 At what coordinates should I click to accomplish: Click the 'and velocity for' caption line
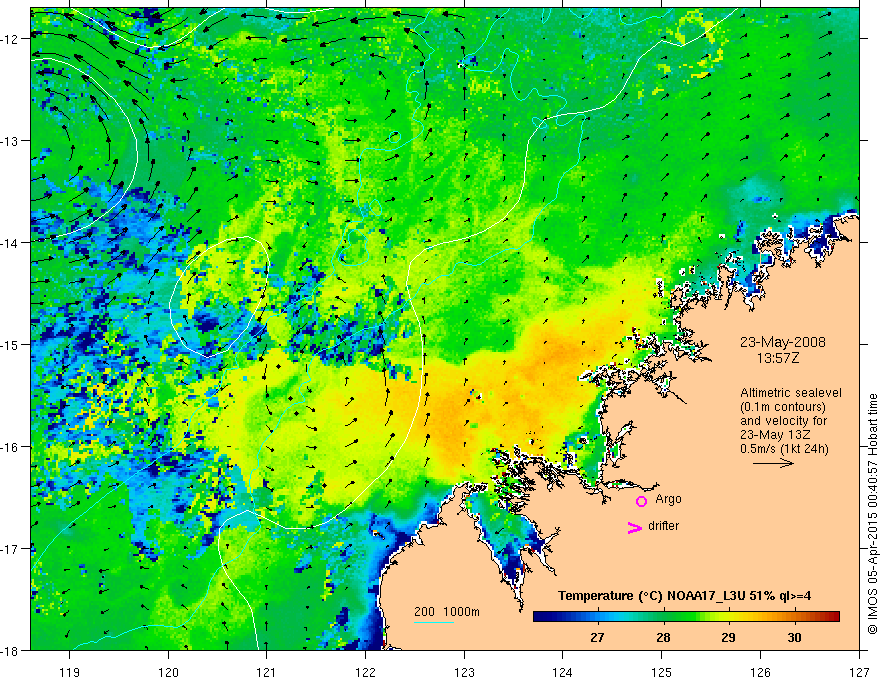(783, 421)
